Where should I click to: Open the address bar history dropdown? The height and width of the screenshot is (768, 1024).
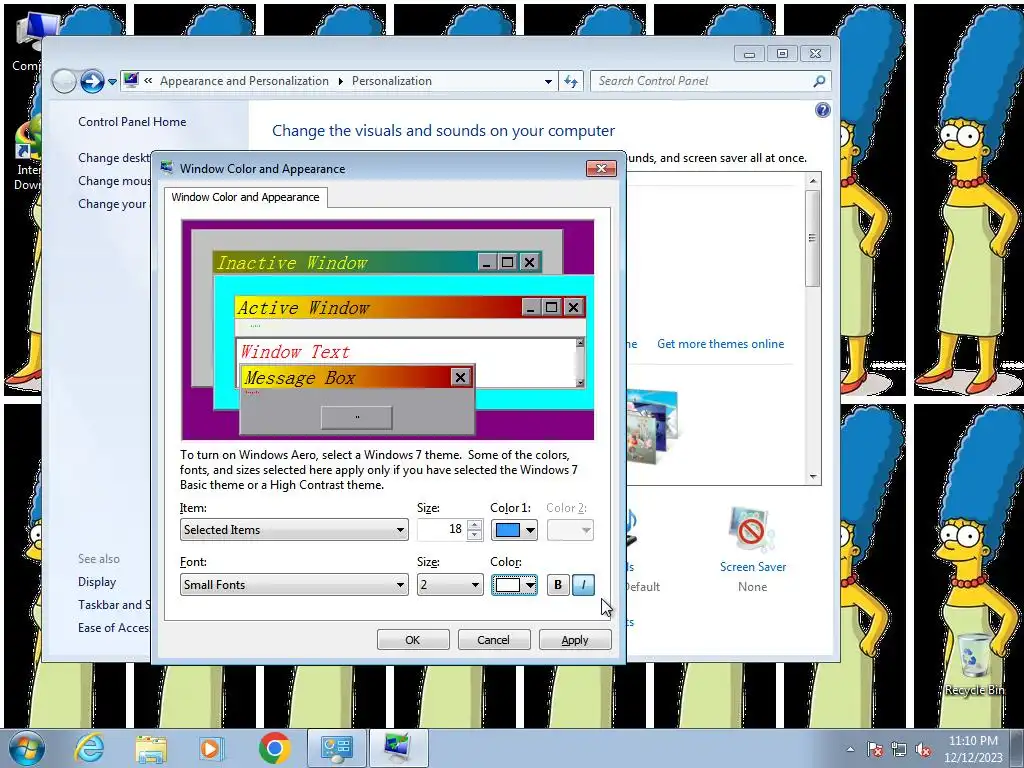548,82
